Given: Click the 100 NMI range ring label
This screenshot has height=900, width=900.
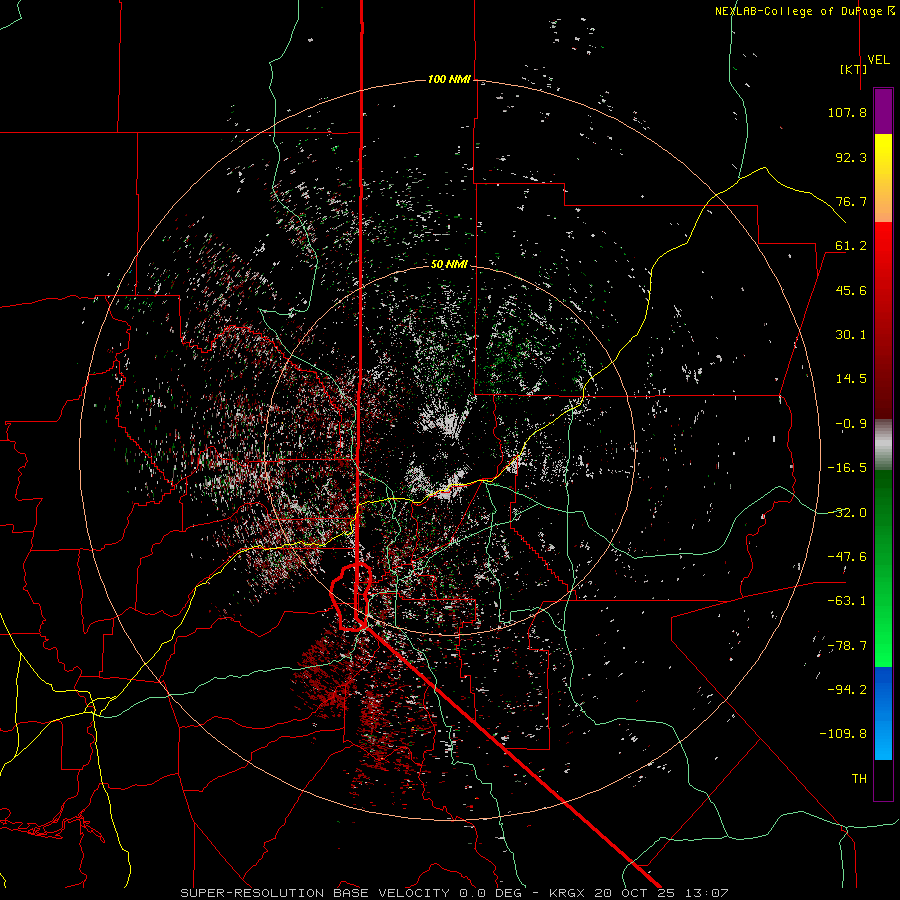Looking at the screenshot, I should [x=449, y=79].
